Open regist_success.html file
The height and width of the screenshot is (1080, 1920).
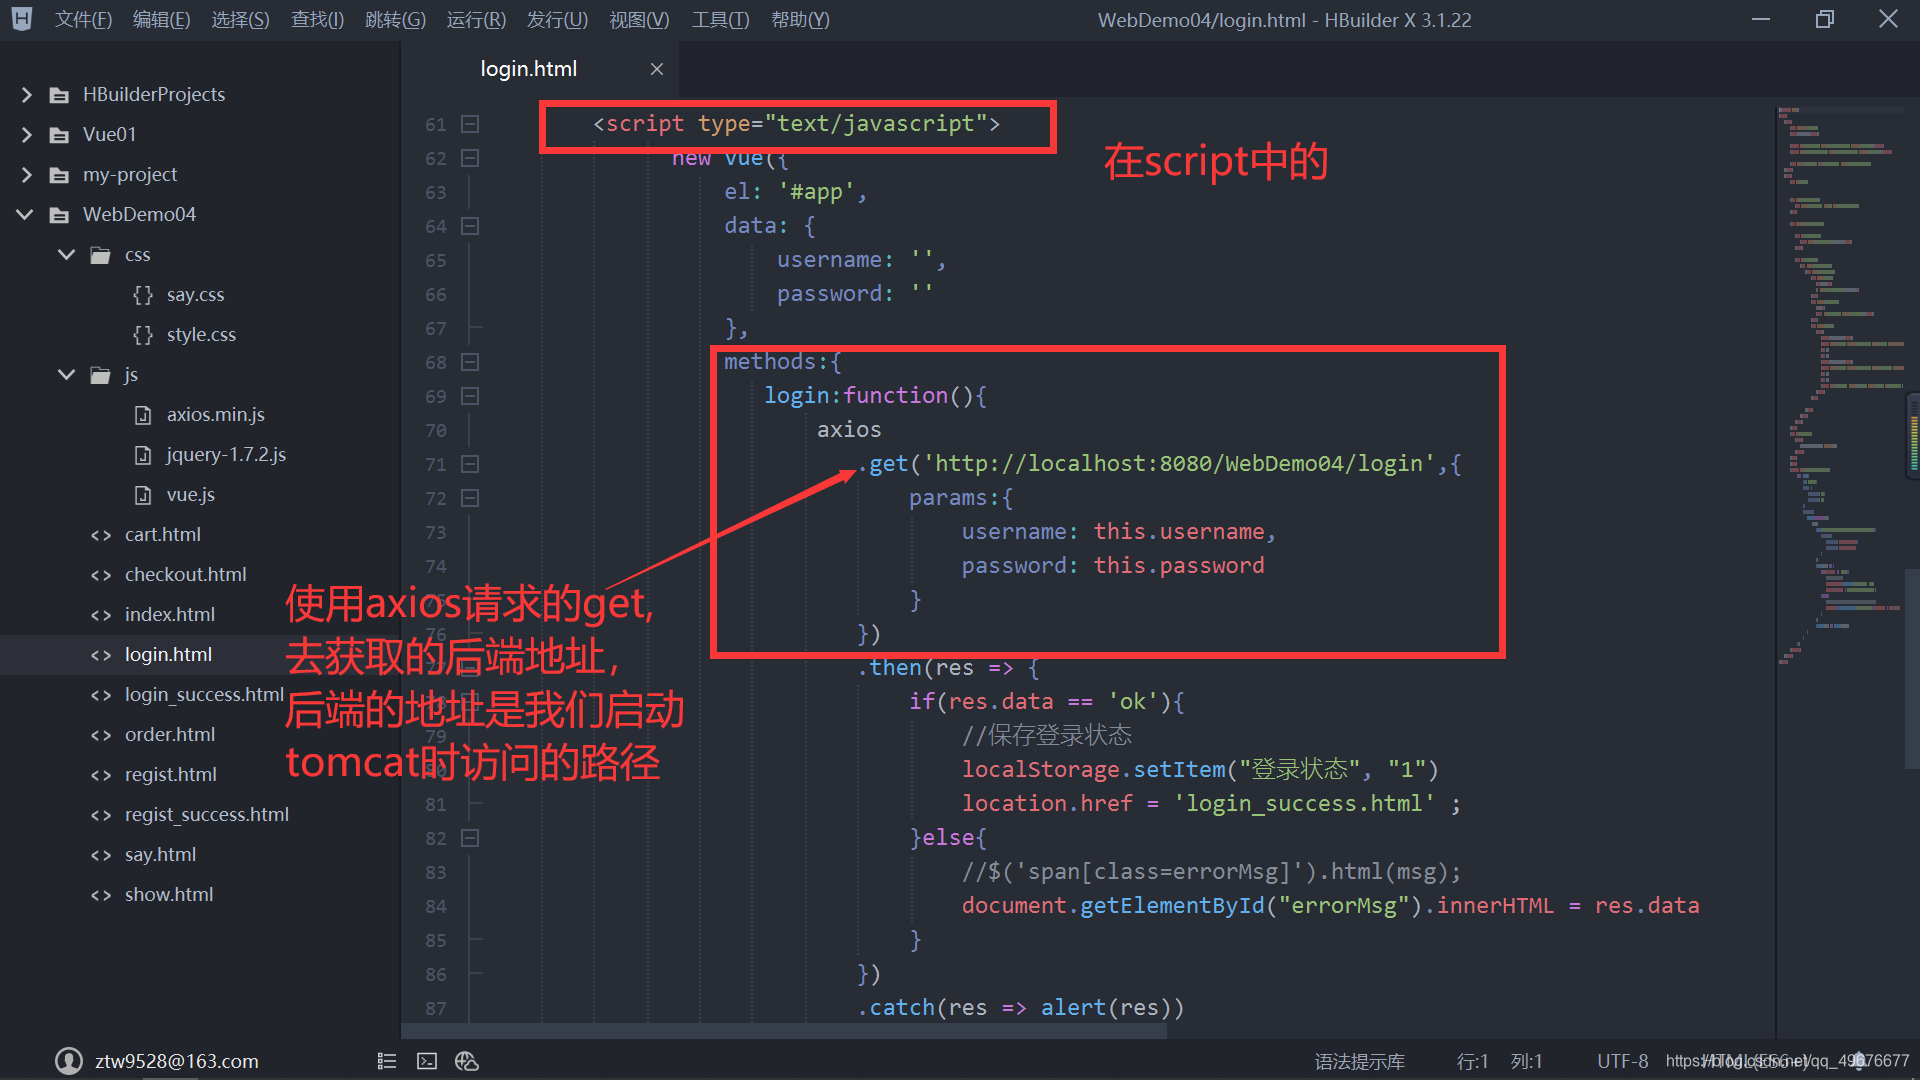click(x=206, y=815)
